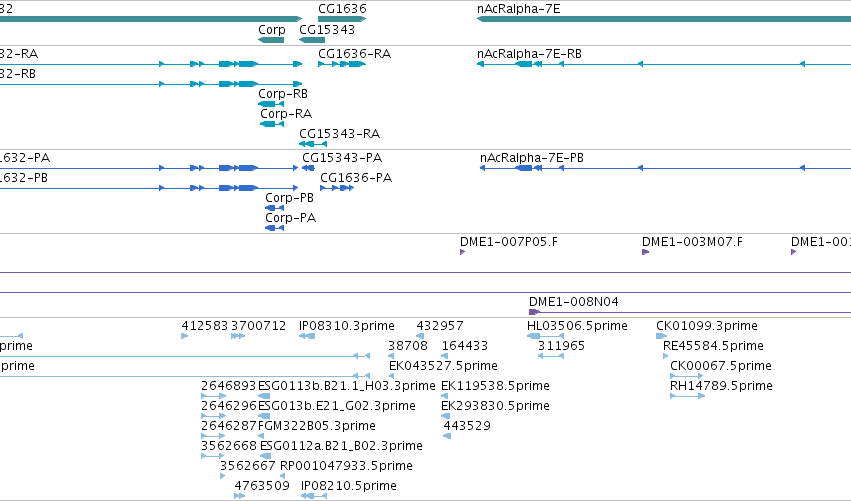Click the IP08210.5prime EST glyph

coord(314,496)
